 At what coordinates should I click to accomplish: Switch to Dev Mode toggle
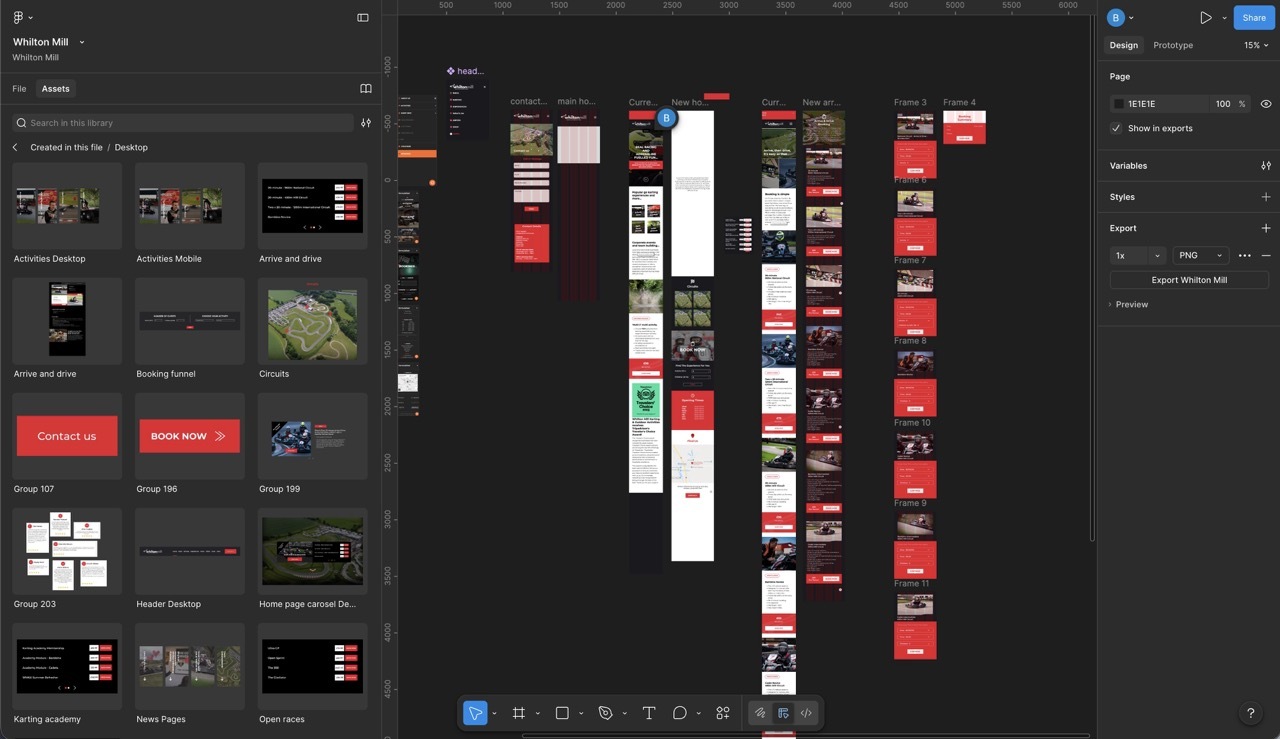tap(806, 713)
